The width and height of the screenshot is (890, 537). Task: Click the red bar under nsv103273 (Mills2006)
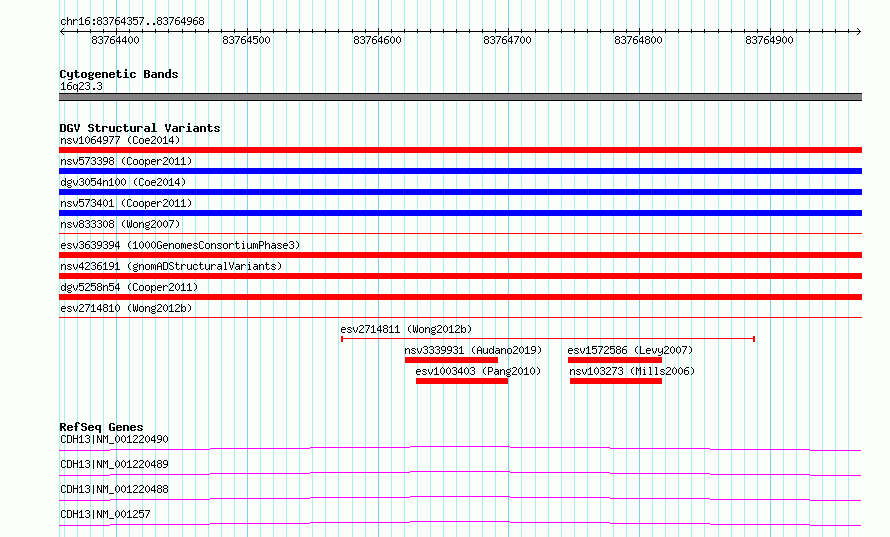click(616, 381)
